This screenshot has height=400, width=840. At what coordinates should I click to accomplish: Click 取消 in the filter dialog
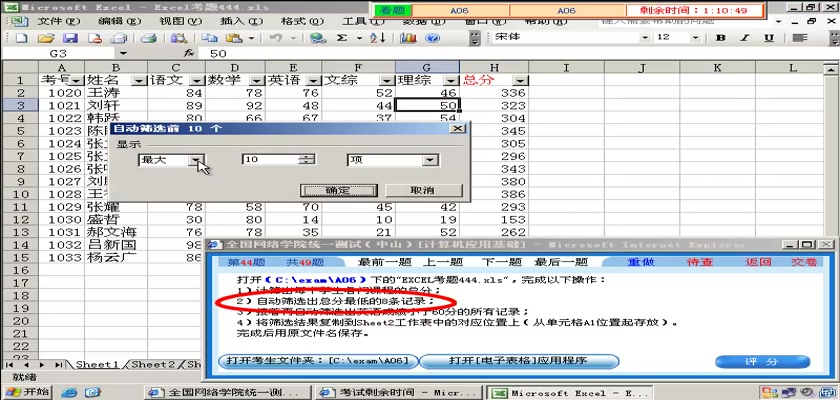click(422, 190)
